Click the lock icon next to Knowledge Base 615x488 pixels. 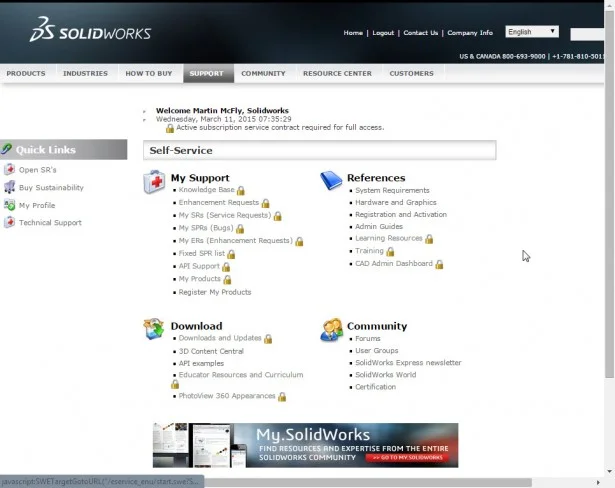[241, 191]
